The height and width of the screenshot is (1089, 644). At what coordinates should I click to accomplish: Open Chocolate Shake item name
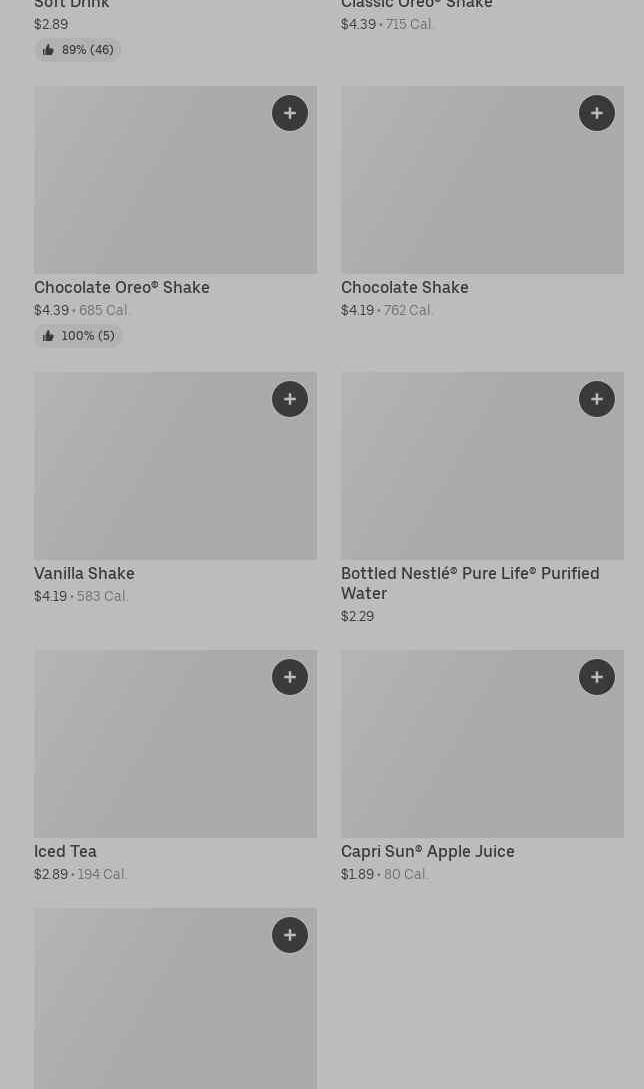[x=404, y=287]
